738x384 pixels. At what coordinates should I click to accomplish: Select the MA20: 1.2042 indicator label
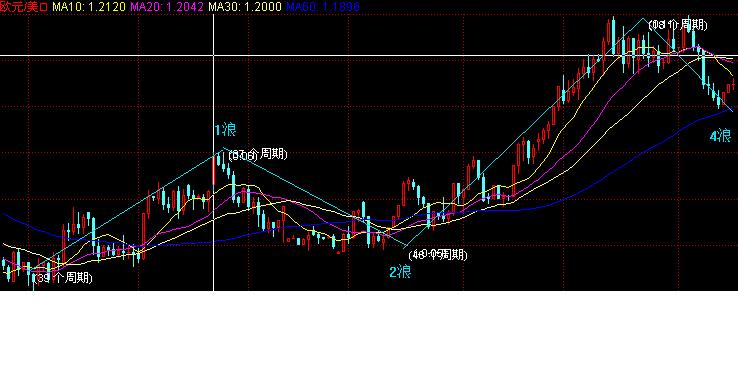pyautogui.click(x=167, y=7)
